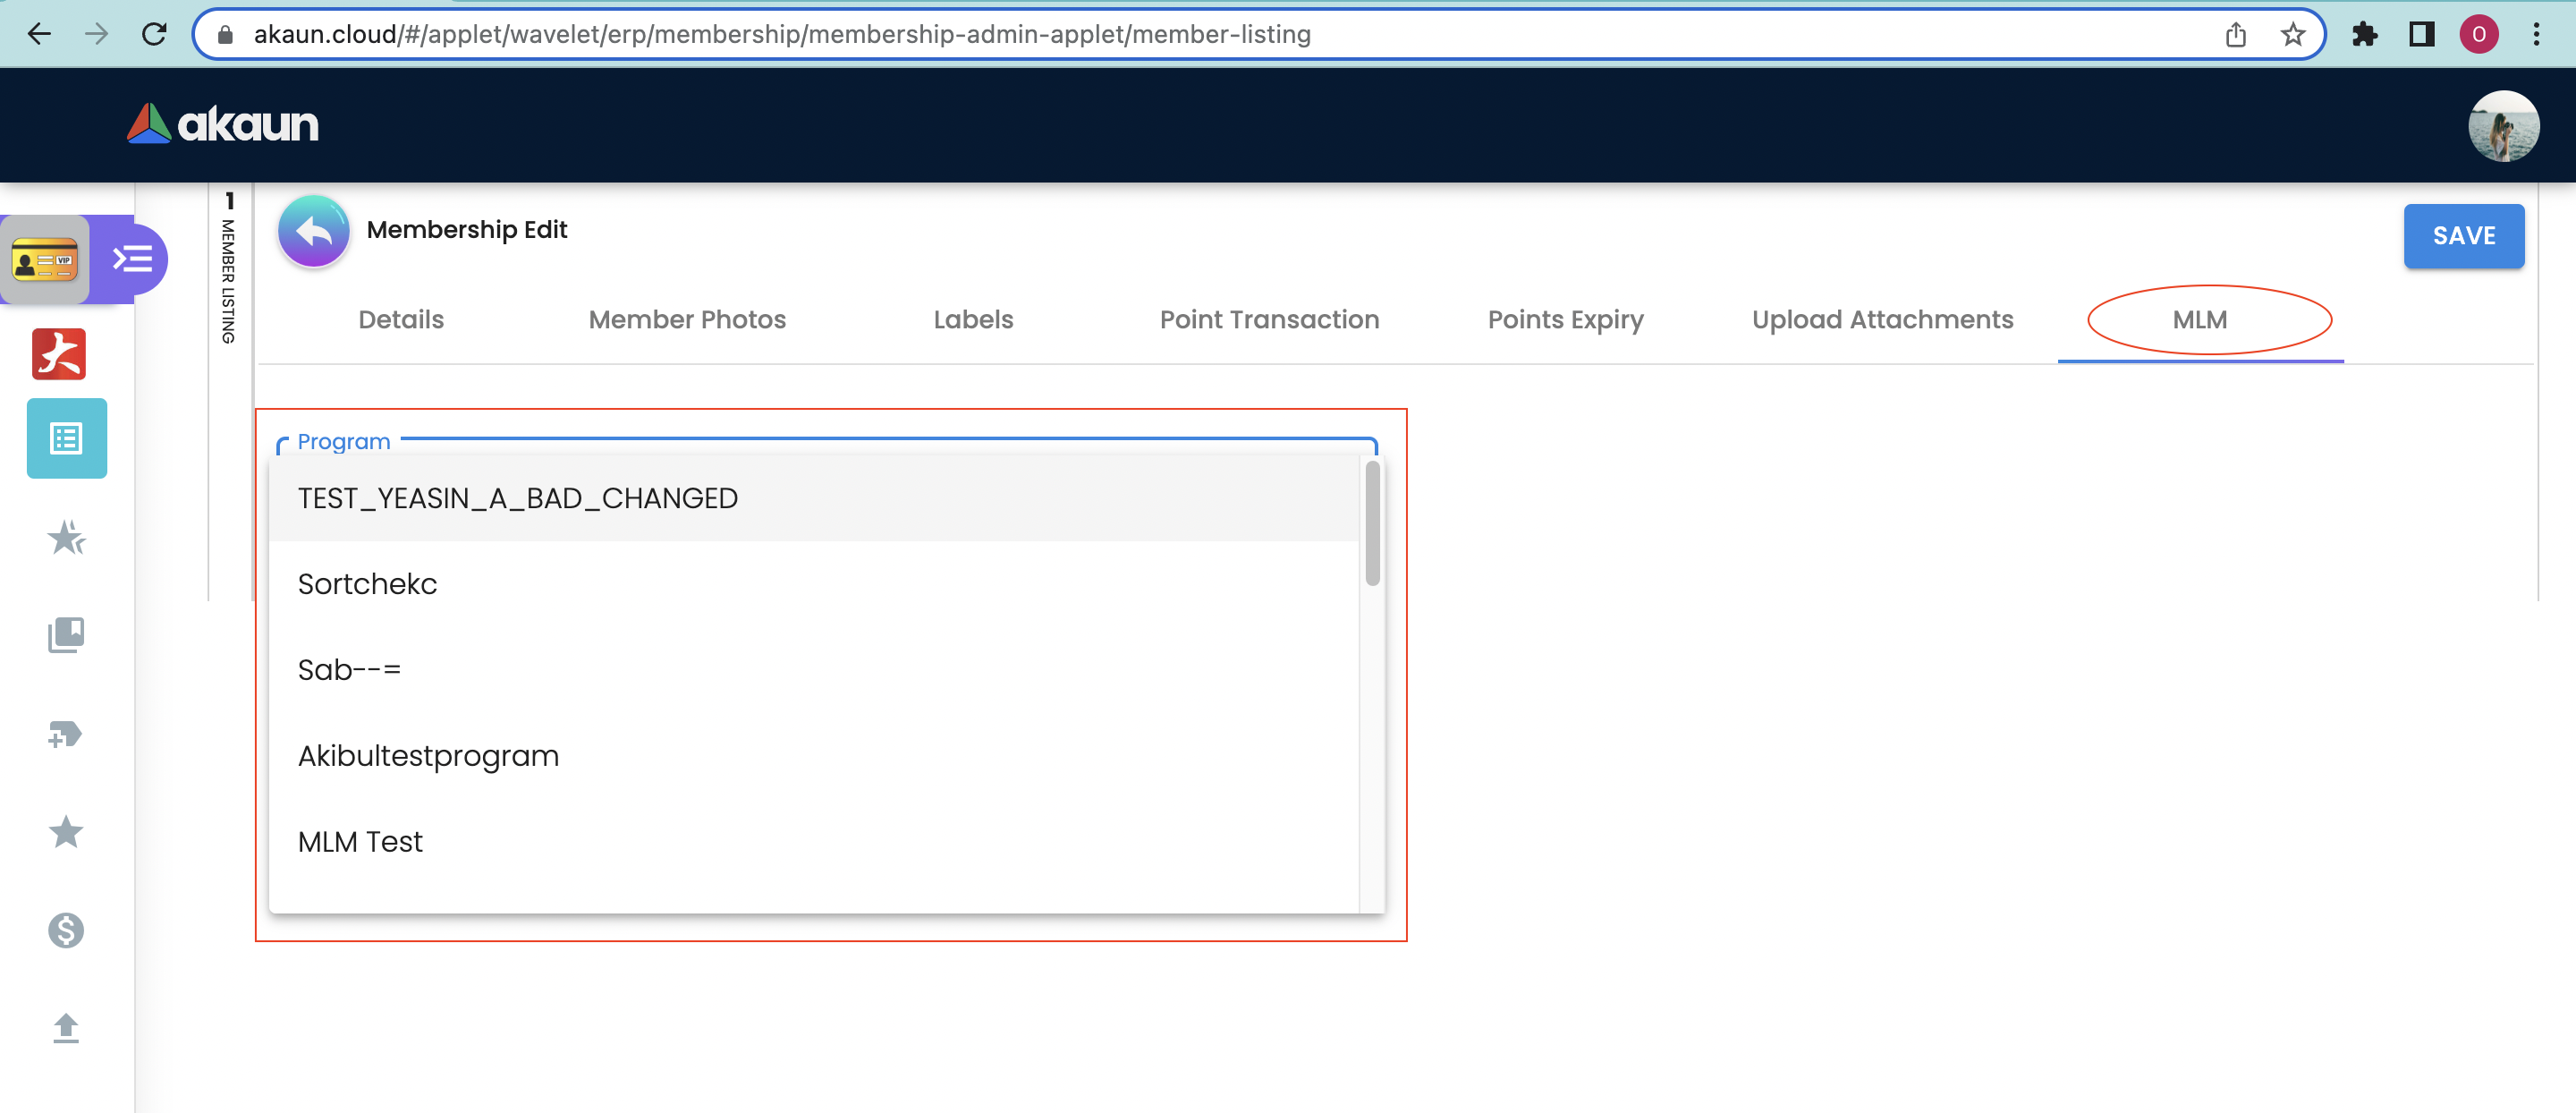The image size is (2576, 1113).
Task: Select Sortchekc program option
Action: coord(367,584)
